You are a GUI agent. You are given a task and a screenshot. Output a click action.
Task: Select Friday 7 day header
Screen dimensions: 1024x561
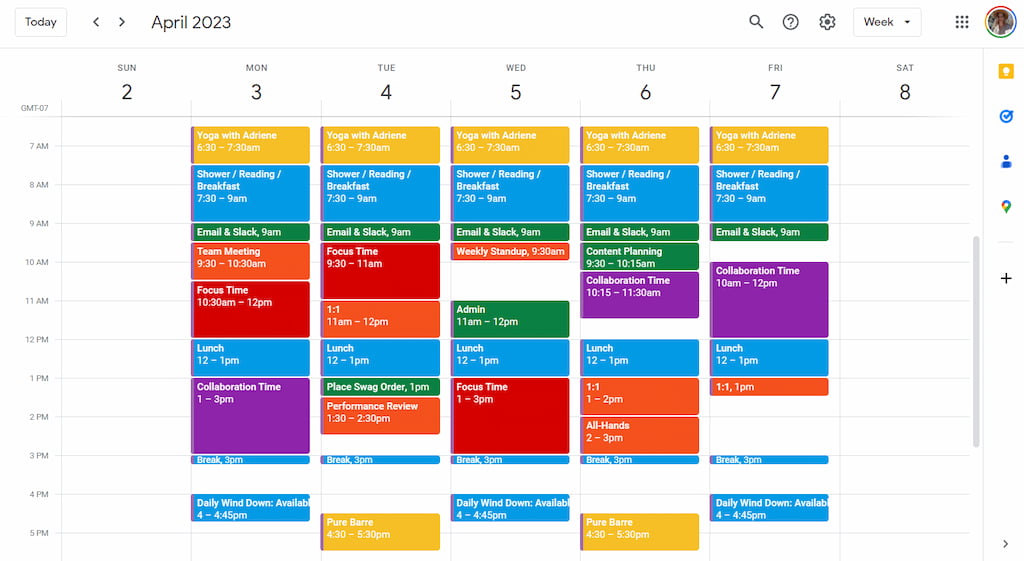pos(775,92)
